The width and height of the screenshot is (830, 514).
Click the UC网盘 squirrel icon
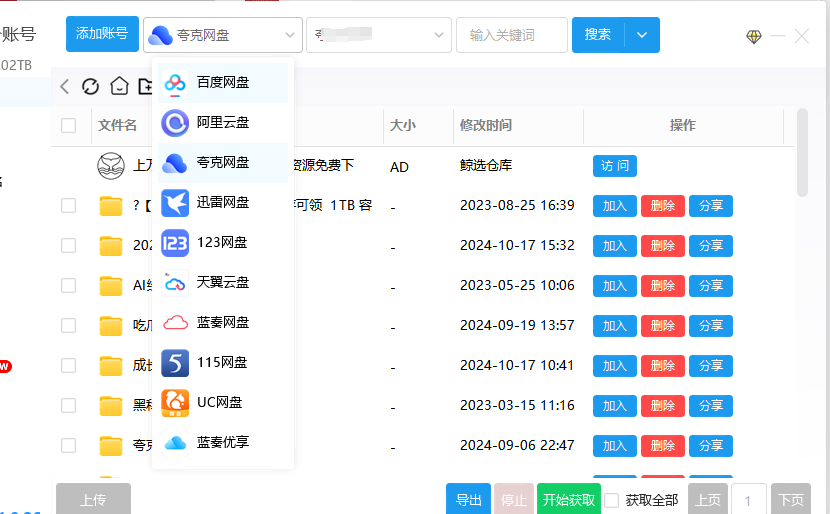(175, 403)
